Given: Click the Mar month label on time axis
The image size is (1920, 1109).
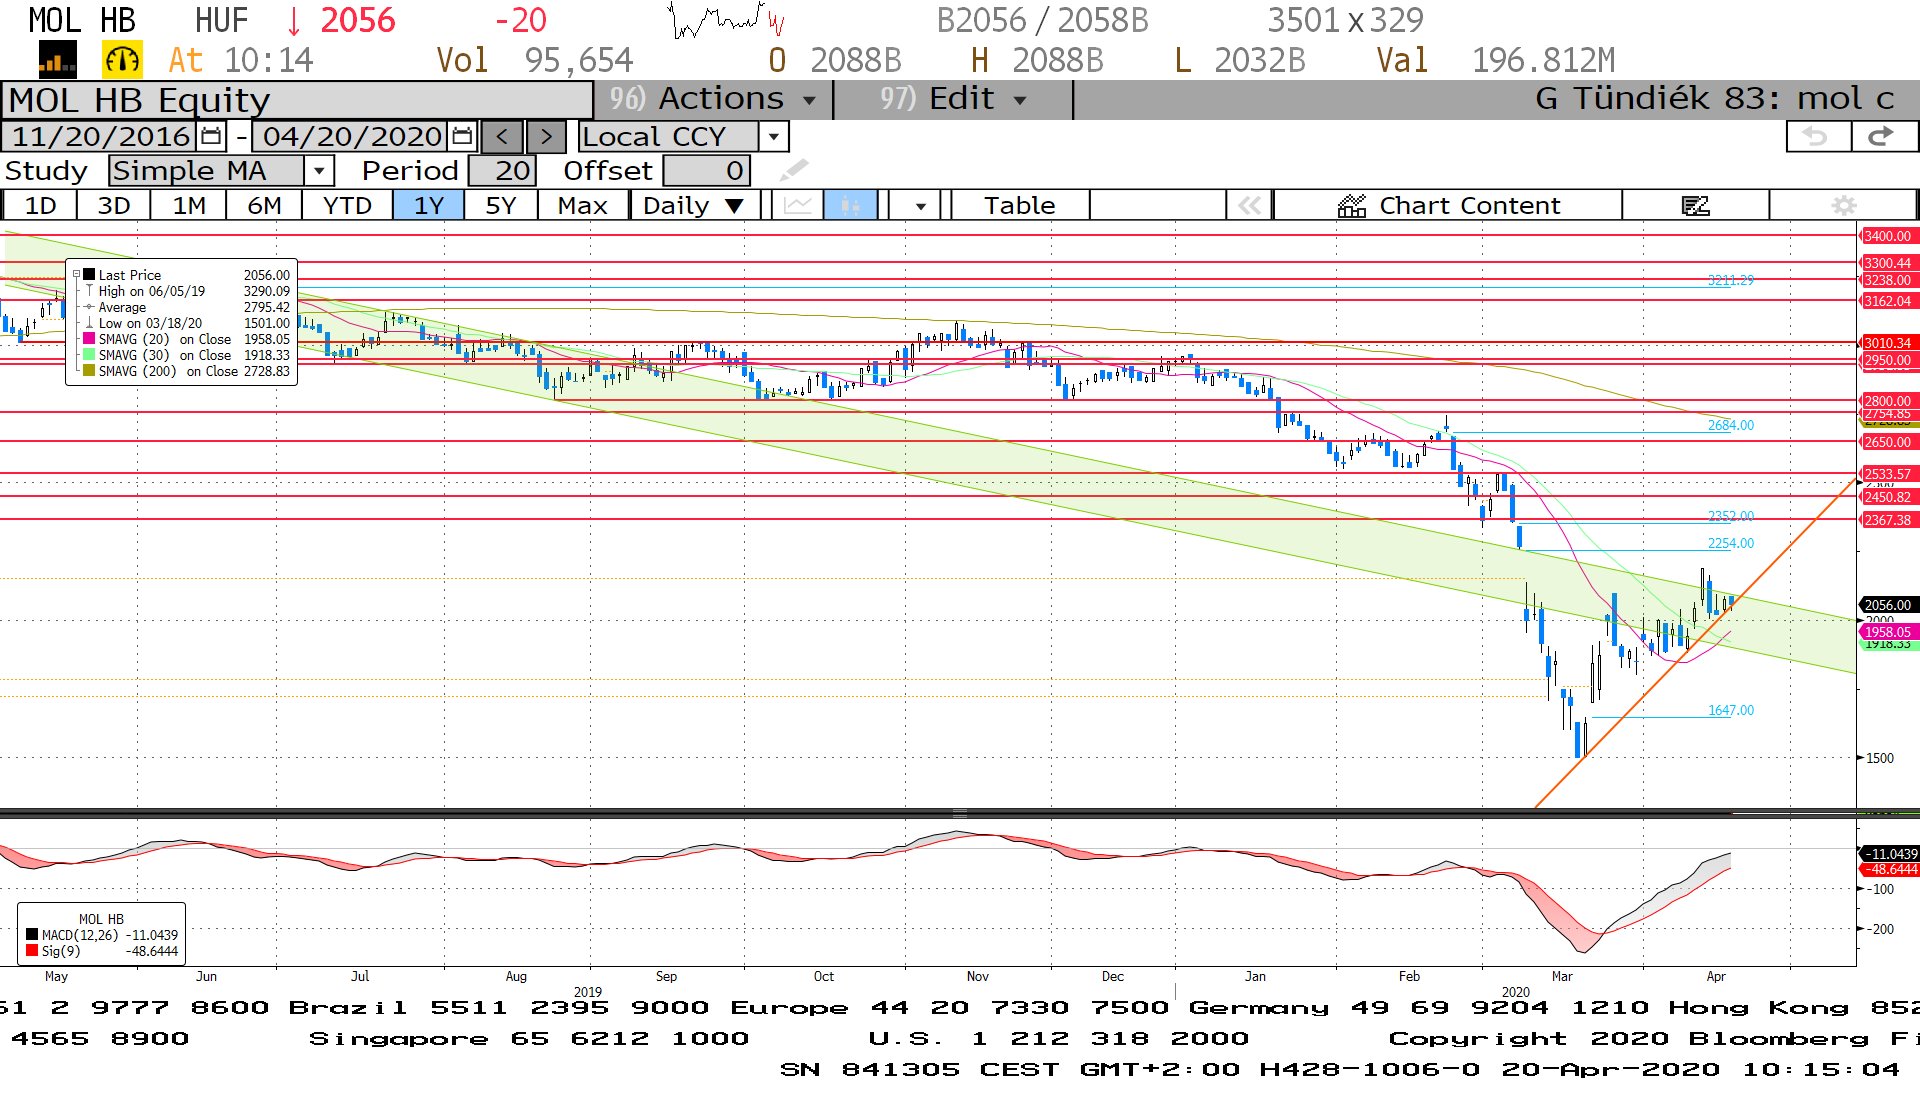Looking at the screenshot, I should pyautogui.click(x=1561, y=976).
